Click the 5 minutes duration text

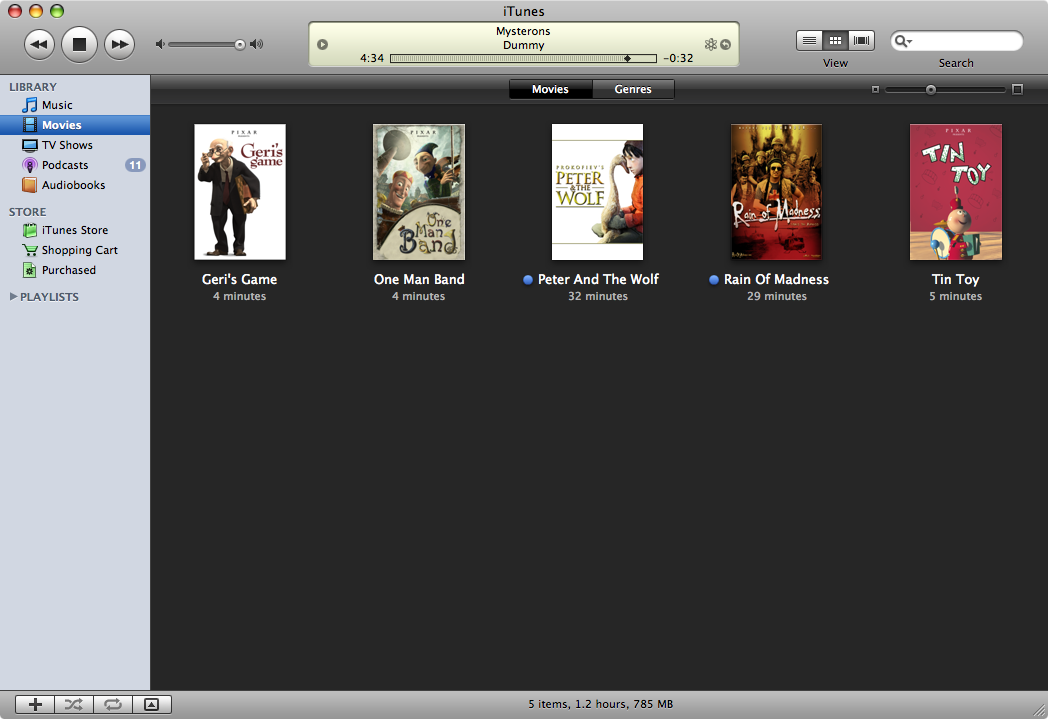956,296
